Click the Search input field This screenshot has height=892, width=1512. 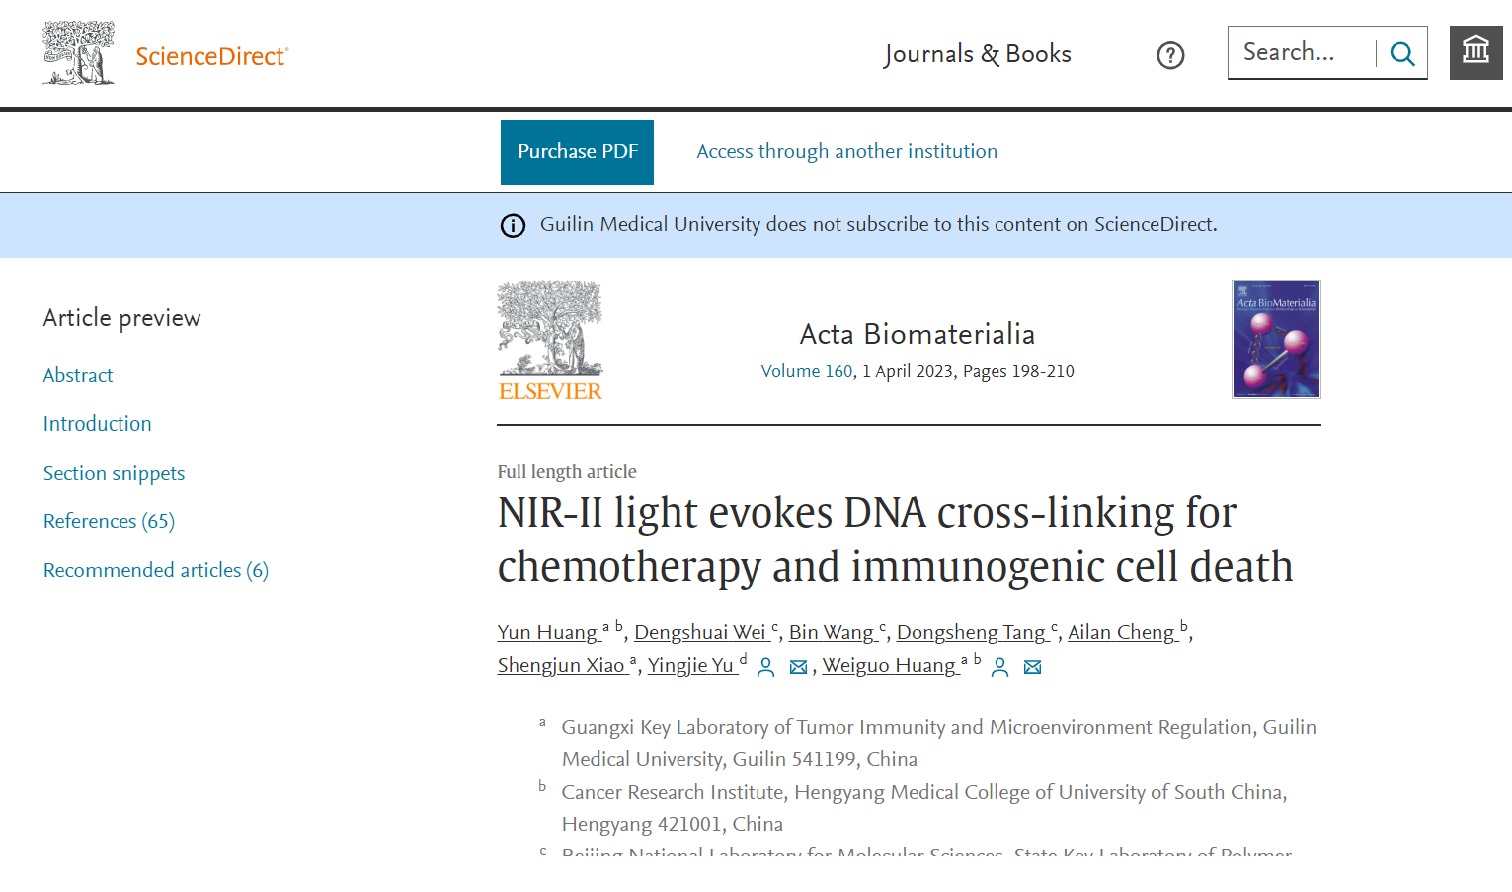click(x=1302, y=53)
